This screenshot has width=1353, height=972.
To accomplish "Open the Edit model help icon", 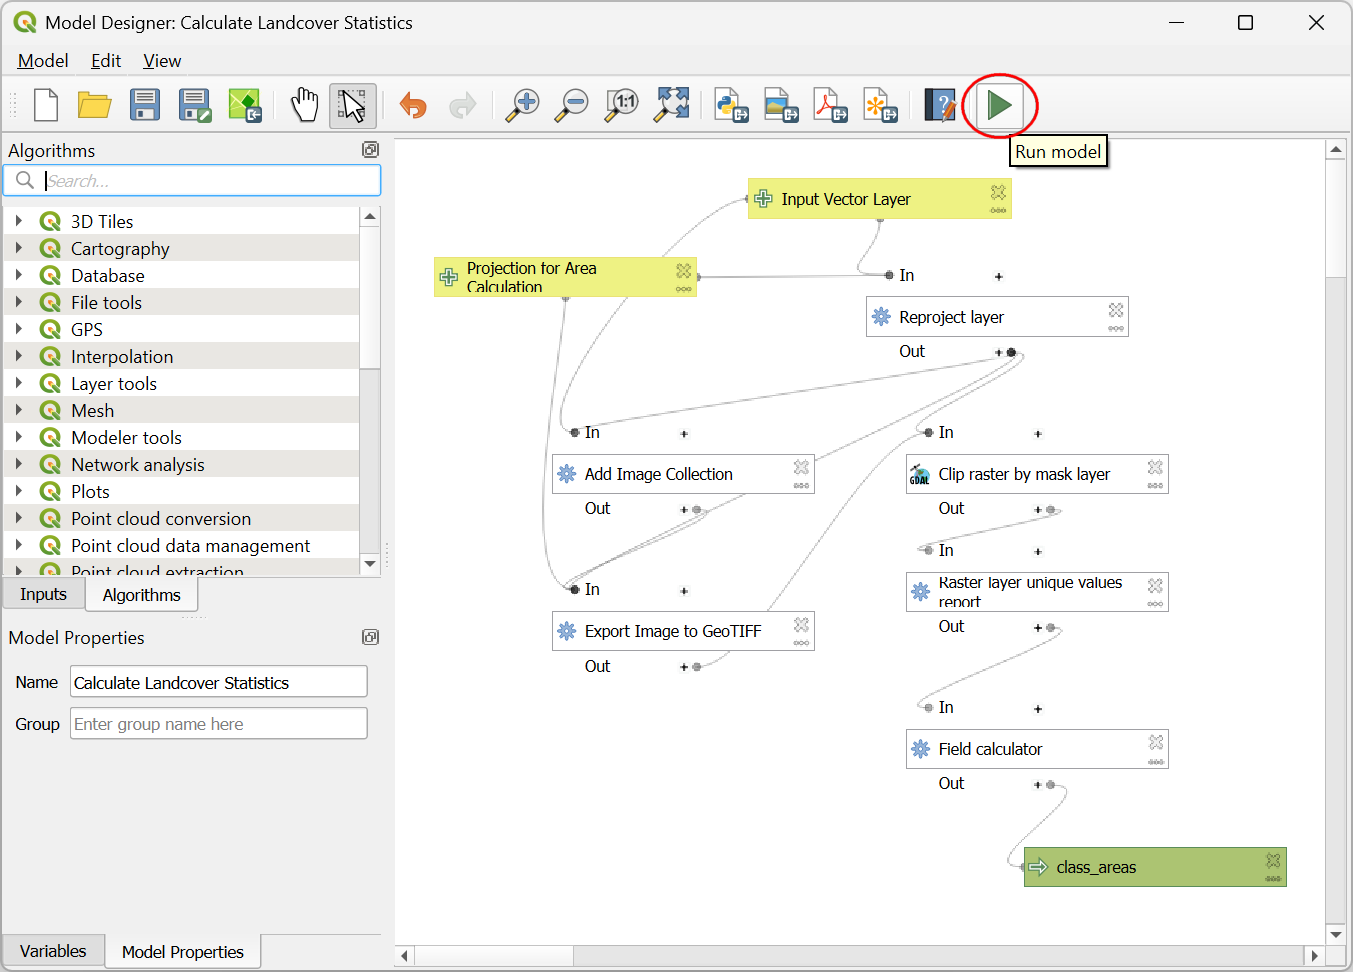I will click(x=940, y=105).
